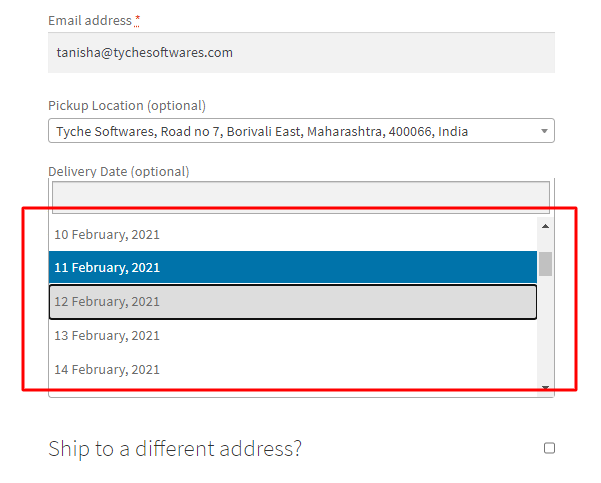Click the Pickup Location (optional) label

click(127, 105)
